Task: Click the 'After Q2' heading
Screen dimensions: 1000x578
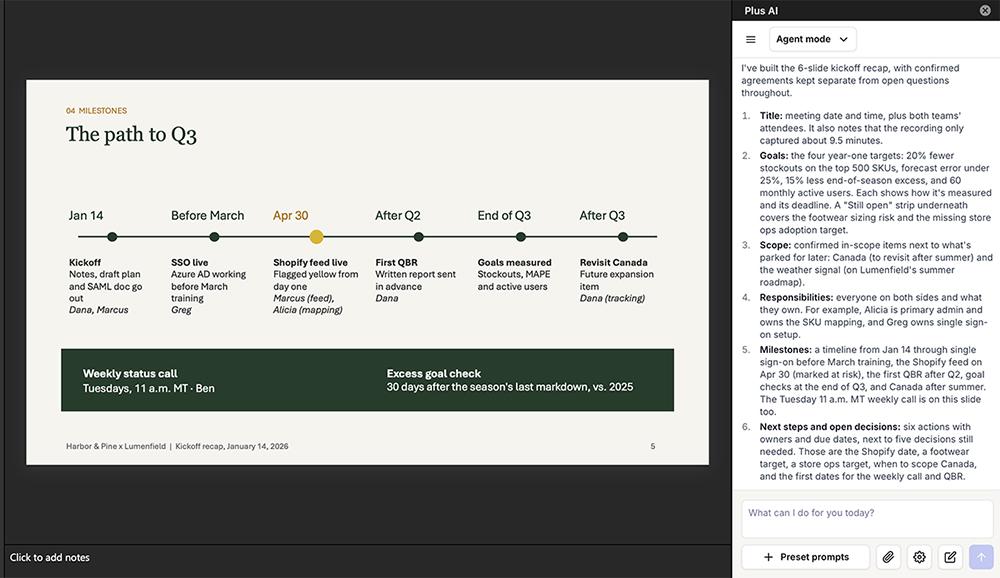Action: 398,216
